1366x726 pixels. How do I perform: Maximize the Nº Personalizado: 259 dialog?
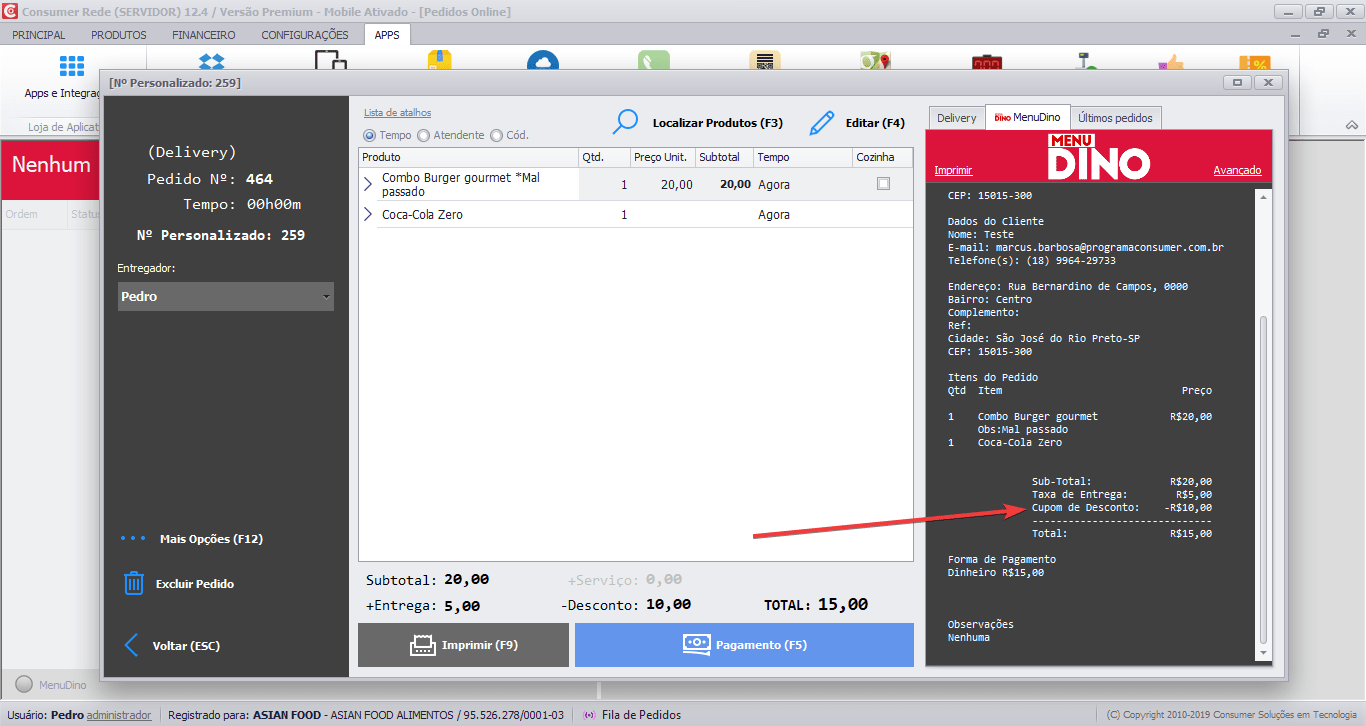[x=1237, y=82]
